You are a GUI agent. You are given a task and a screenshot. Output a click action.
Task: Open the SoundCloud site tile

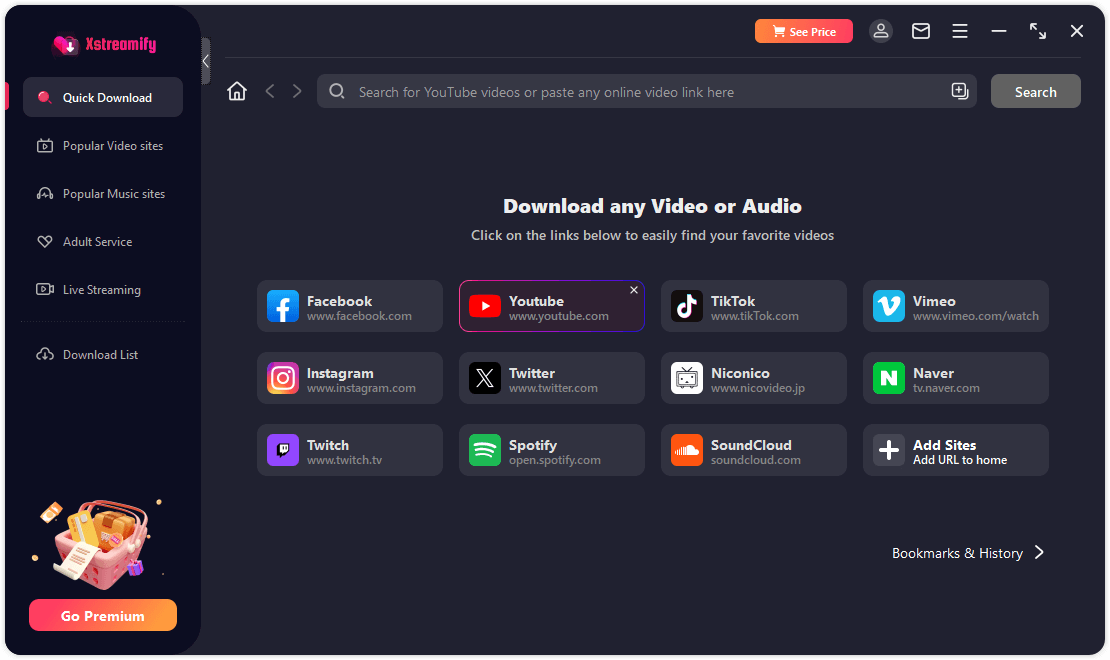click(753, 450)
